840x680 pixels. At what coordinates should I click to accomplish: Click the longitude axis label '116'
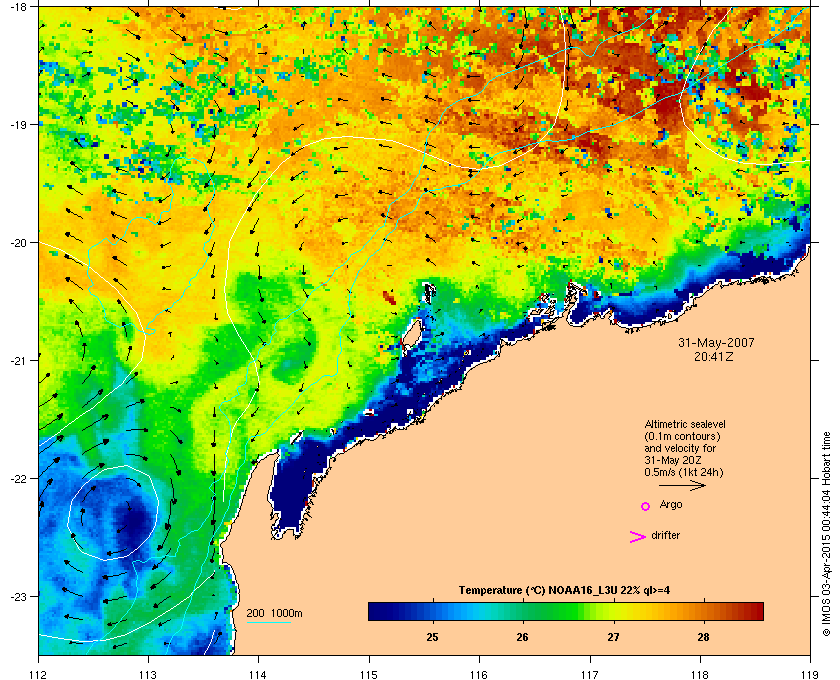(x=479, y=675)
